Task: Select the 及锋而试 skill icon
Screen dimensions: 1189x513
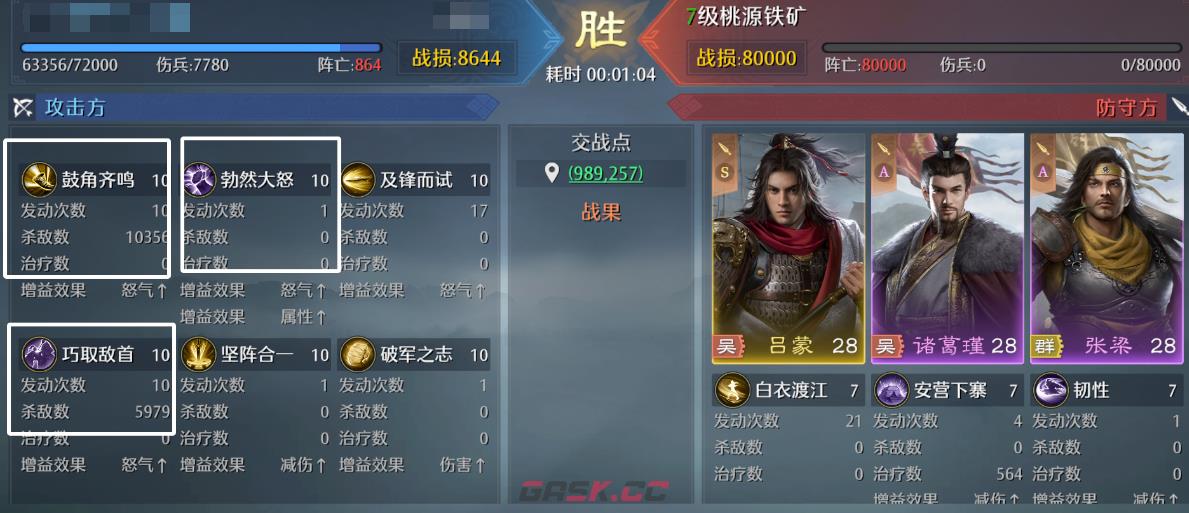Action: point(358,180)
